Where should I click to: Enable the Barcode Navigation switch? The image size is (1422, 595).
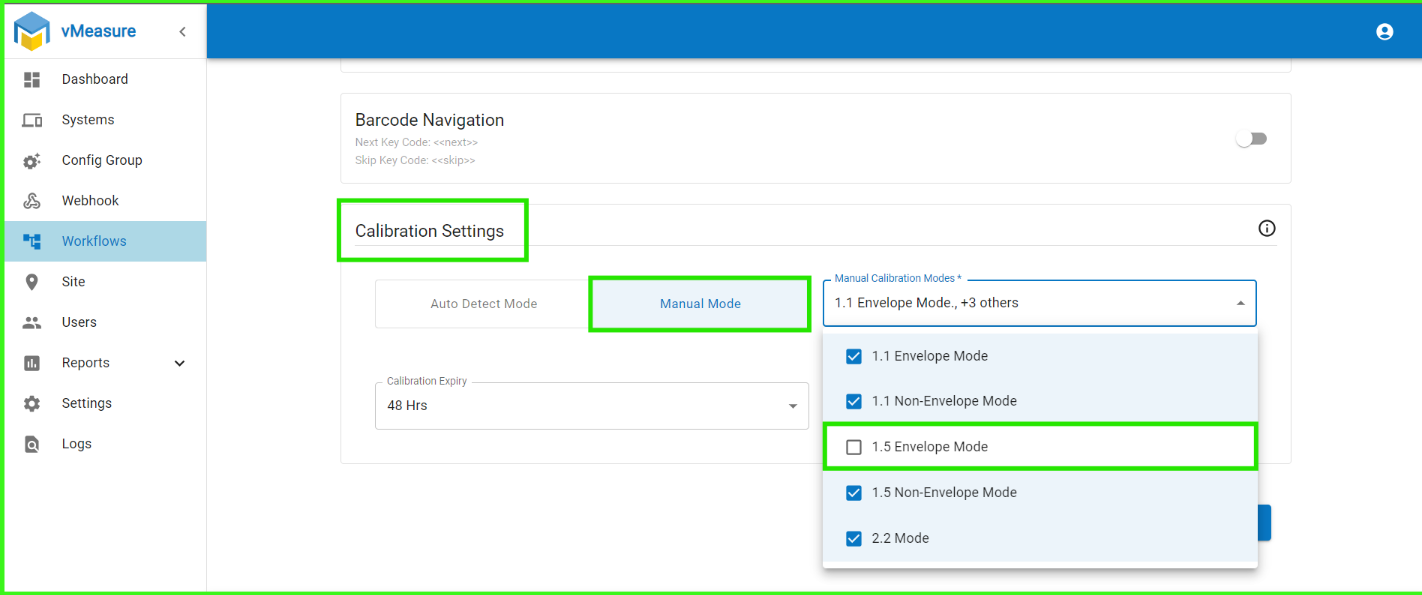[x=1251, y=139]
